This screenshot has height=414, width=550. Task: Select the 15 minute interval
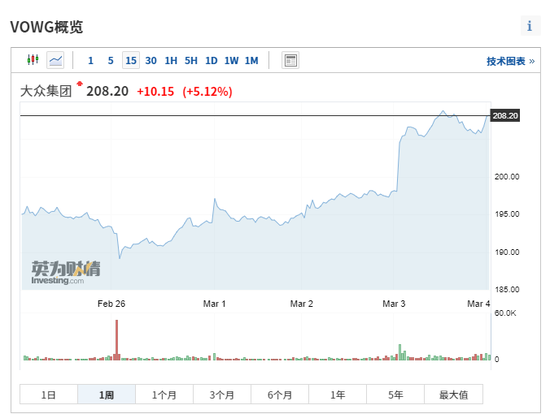click(131, 60)
